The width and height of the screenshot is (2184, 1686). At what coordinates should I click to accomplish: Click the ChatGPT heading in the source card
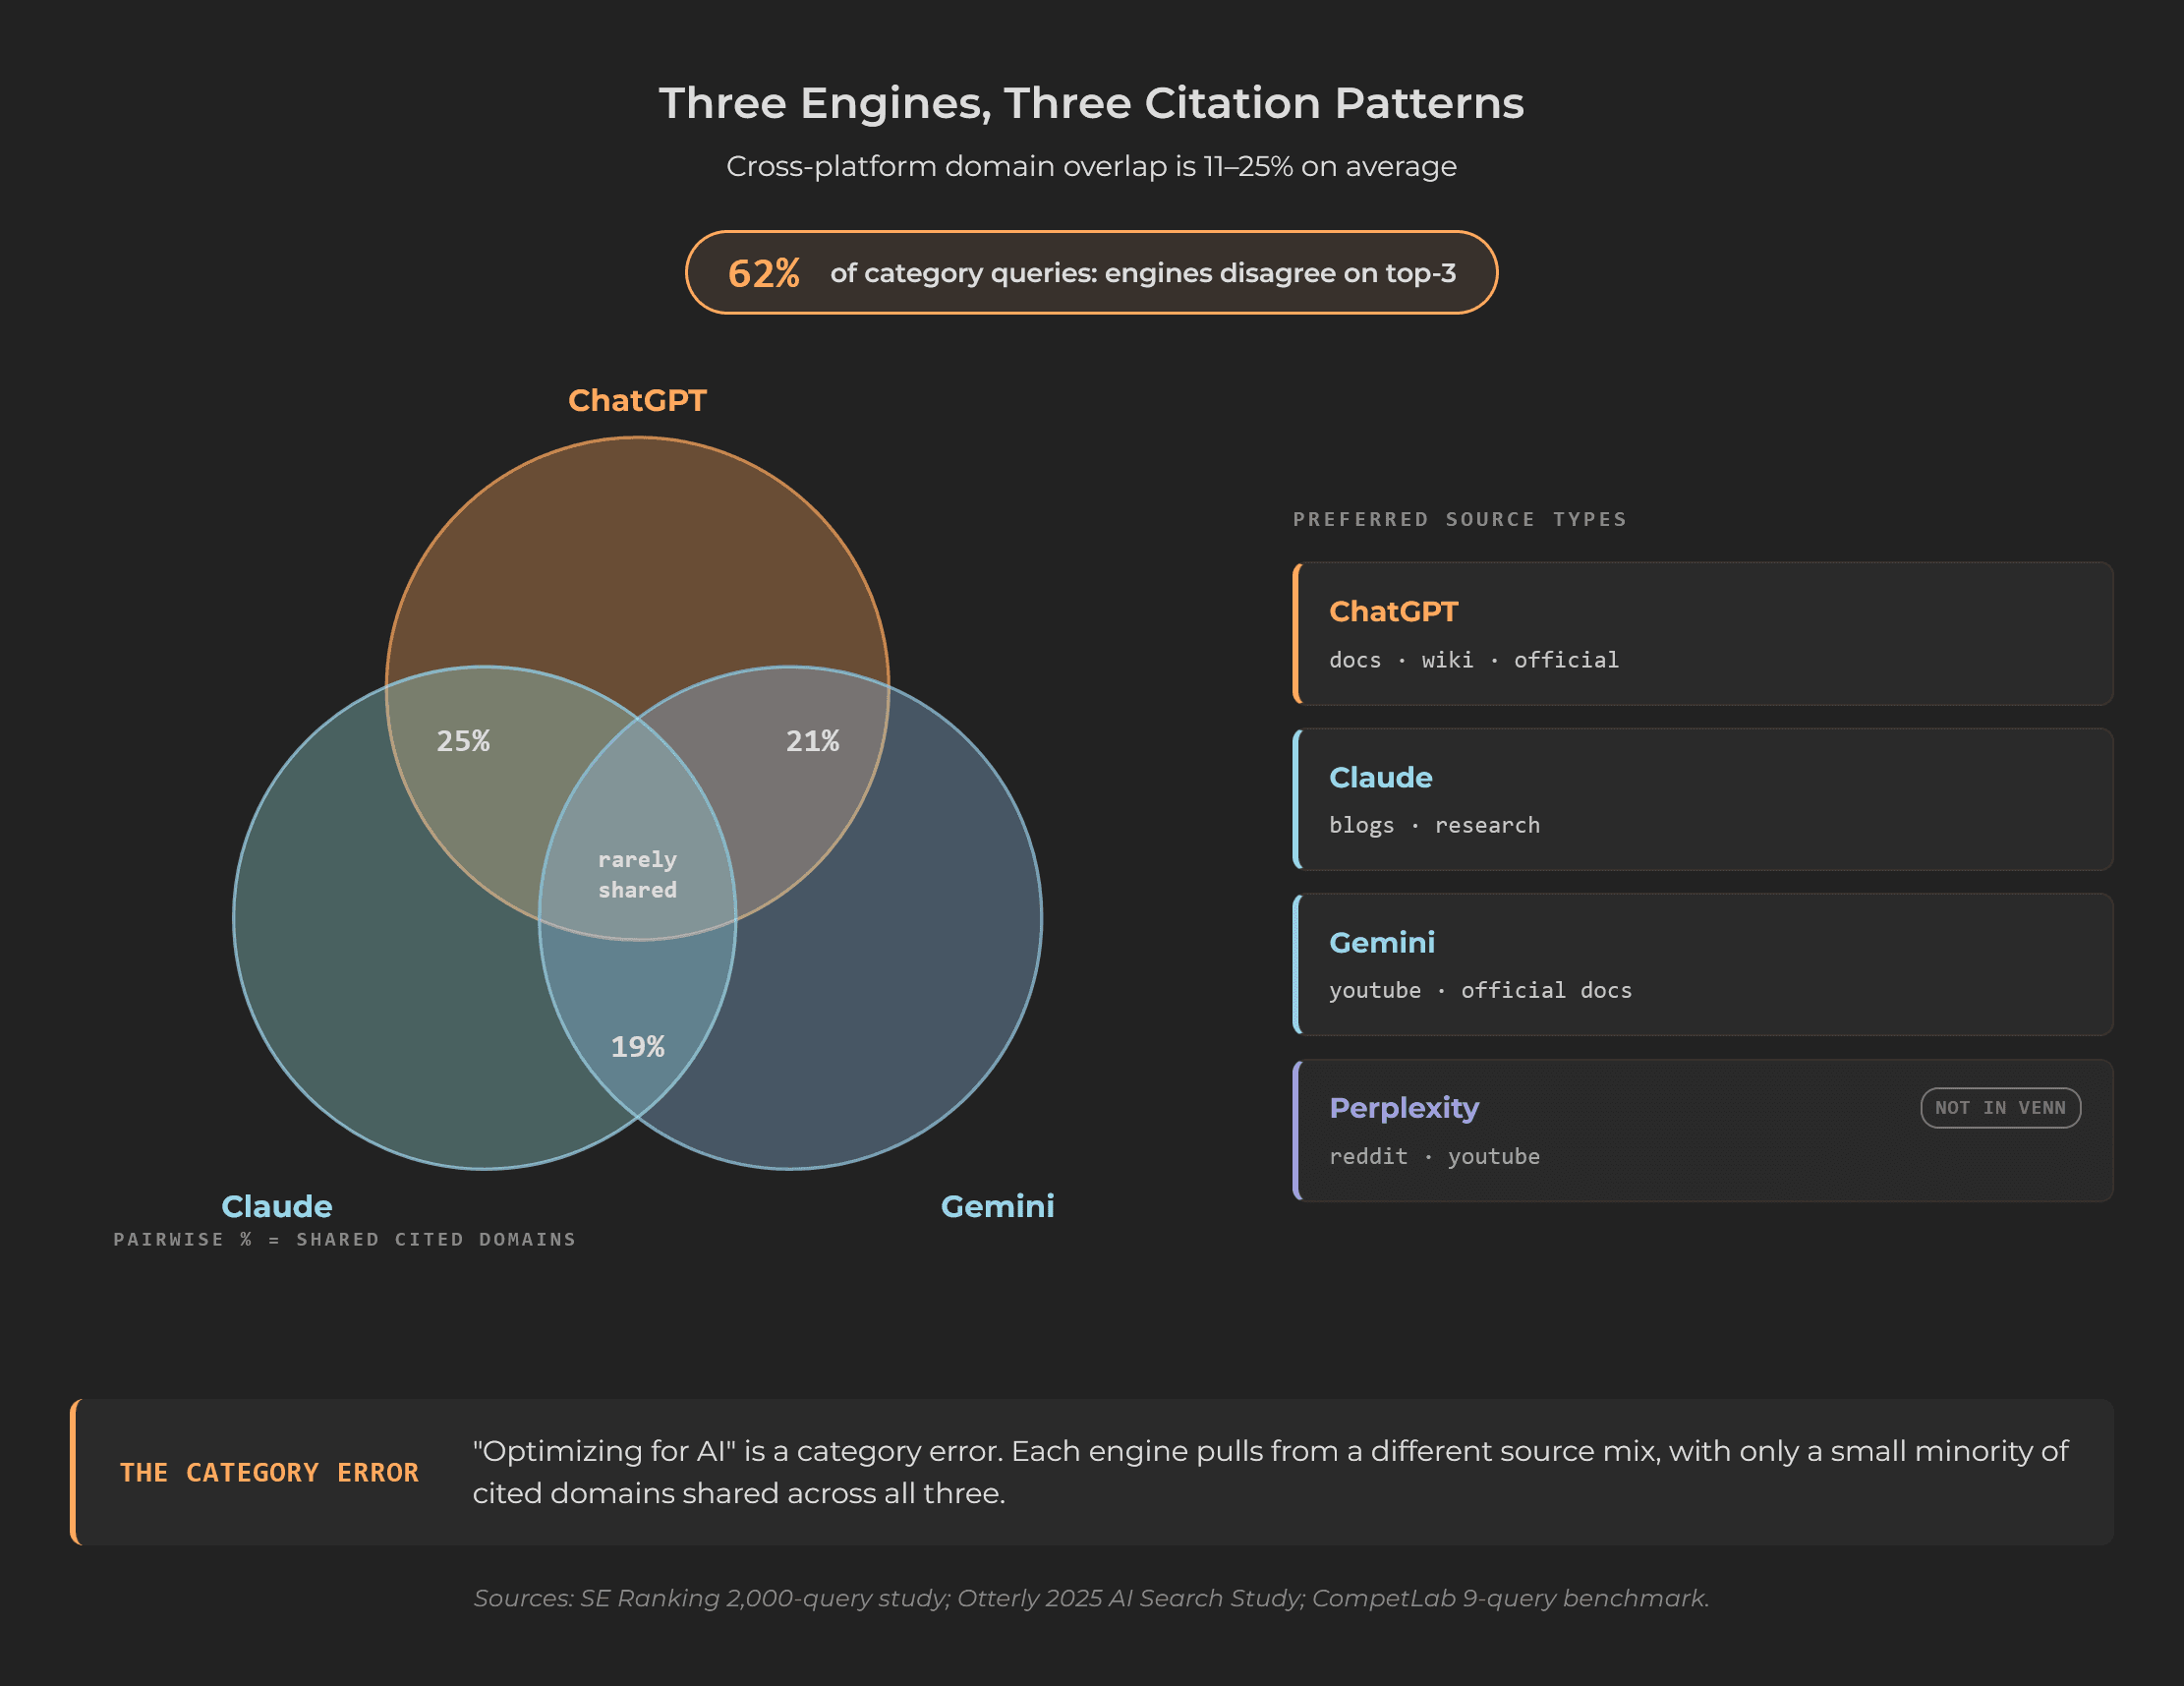(1393, 611)
